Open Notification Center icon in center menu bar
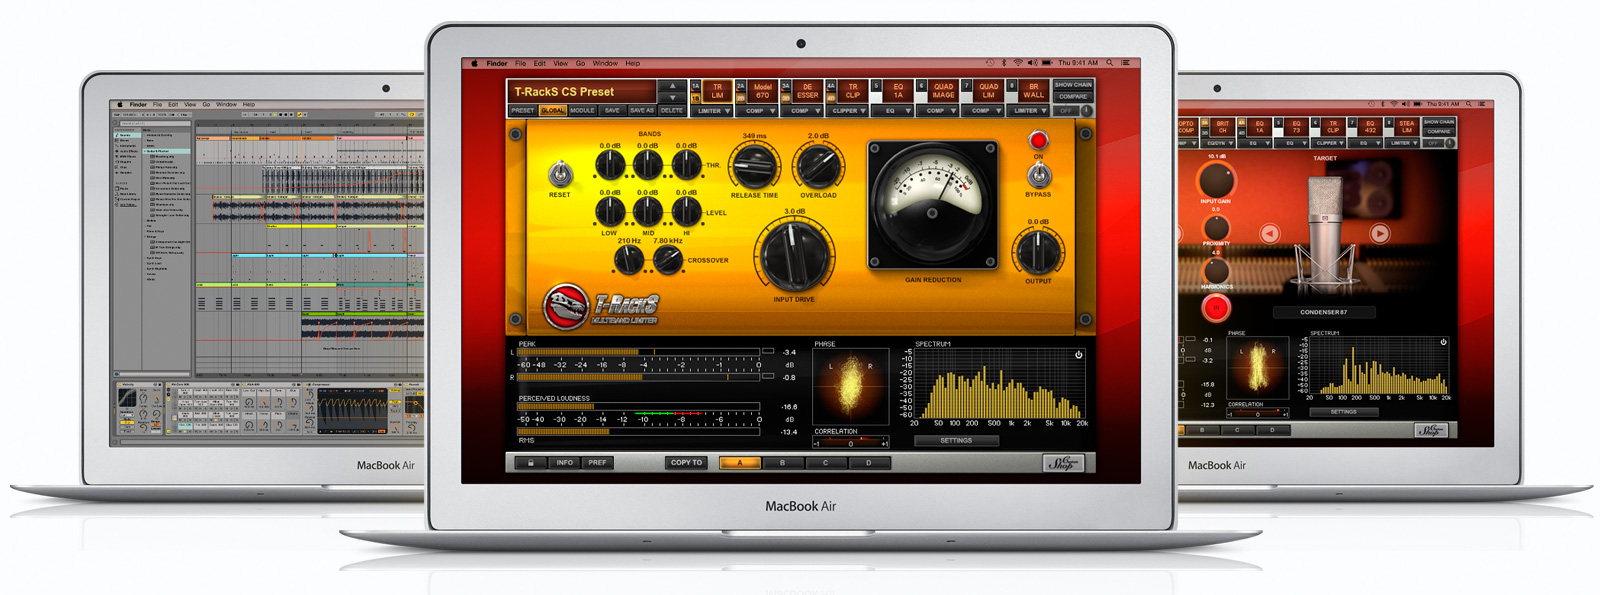This screenshot has height=595, width=1600. click(x=1125, y=63)
